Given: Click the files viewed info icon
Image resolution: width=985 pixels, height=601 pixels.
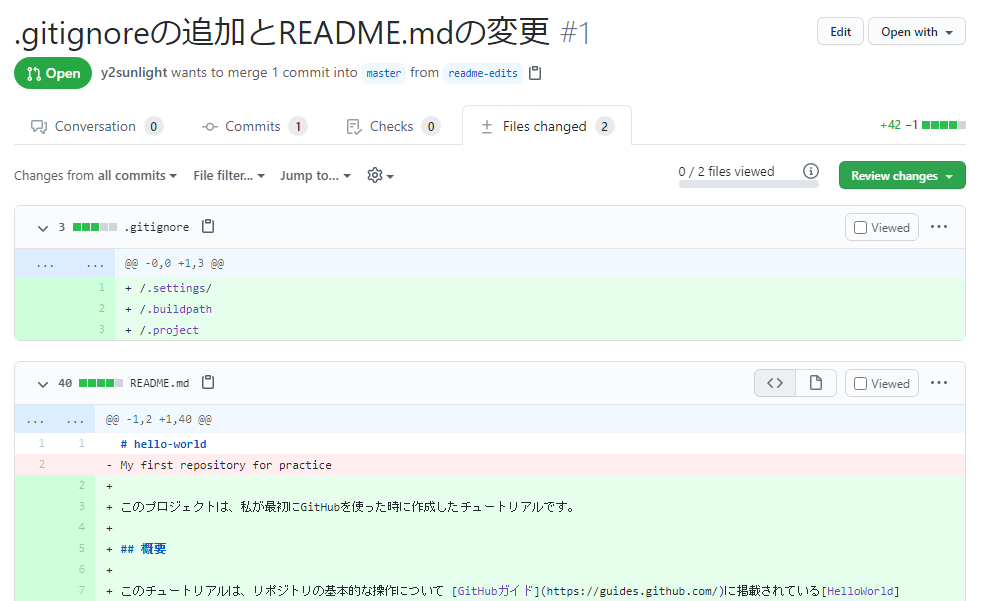Looking at the screenshot, I should pos(811,171).
